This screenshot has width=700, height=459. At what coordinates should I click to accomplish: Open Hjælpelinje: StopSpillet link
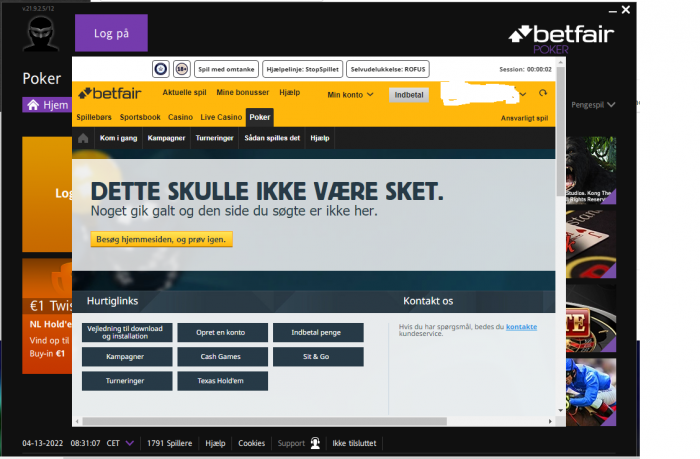[303, 69]
